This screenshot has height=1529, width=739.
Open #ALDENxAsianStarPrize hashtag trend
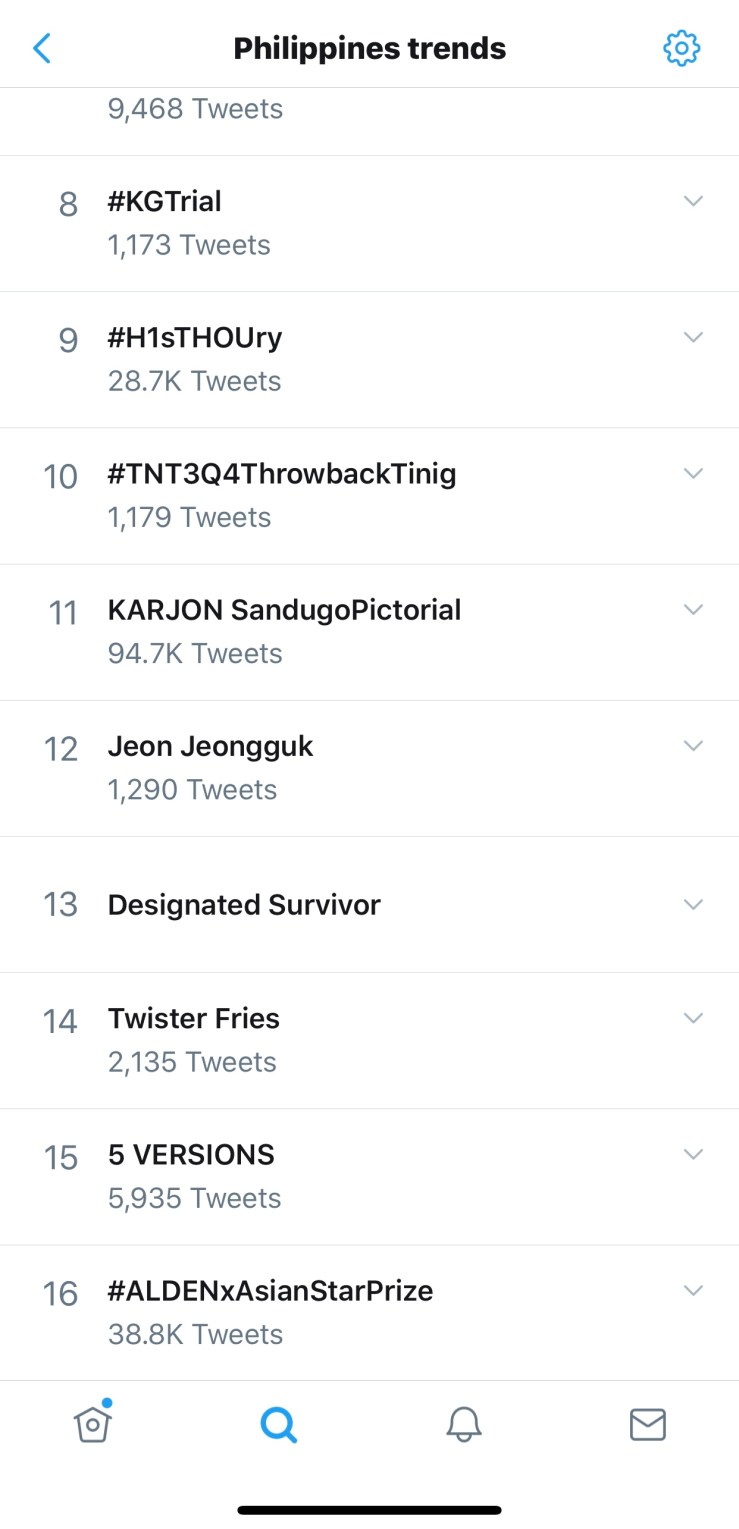click(x=270, y=1291)
